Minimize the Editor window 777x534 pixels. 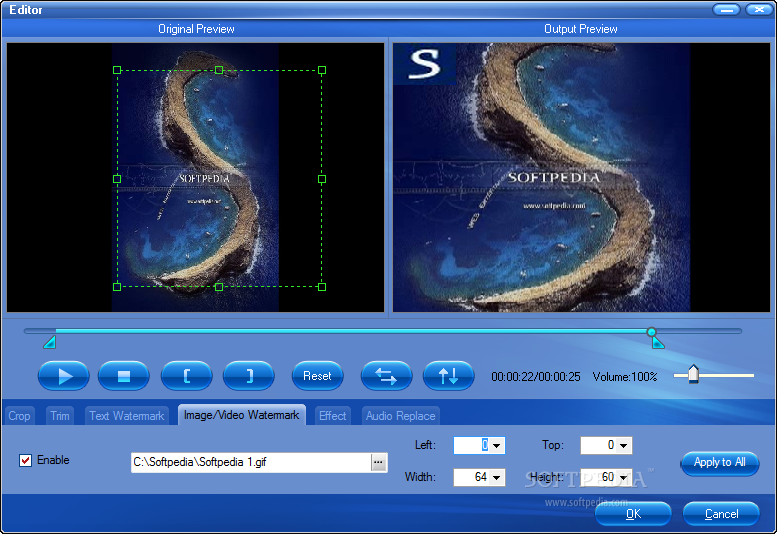coord(727,9)
